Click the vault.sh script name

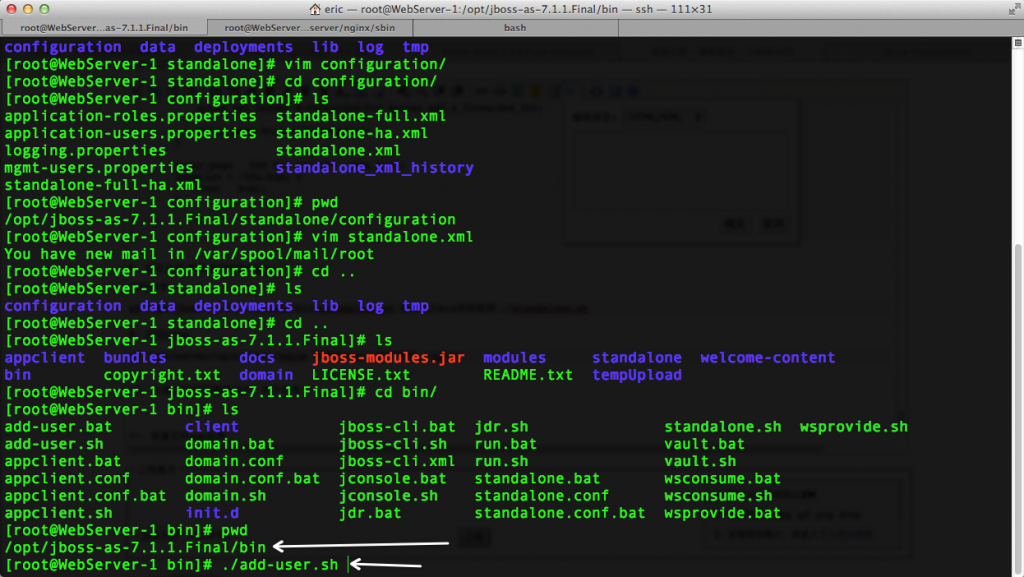tap(700, 461)
